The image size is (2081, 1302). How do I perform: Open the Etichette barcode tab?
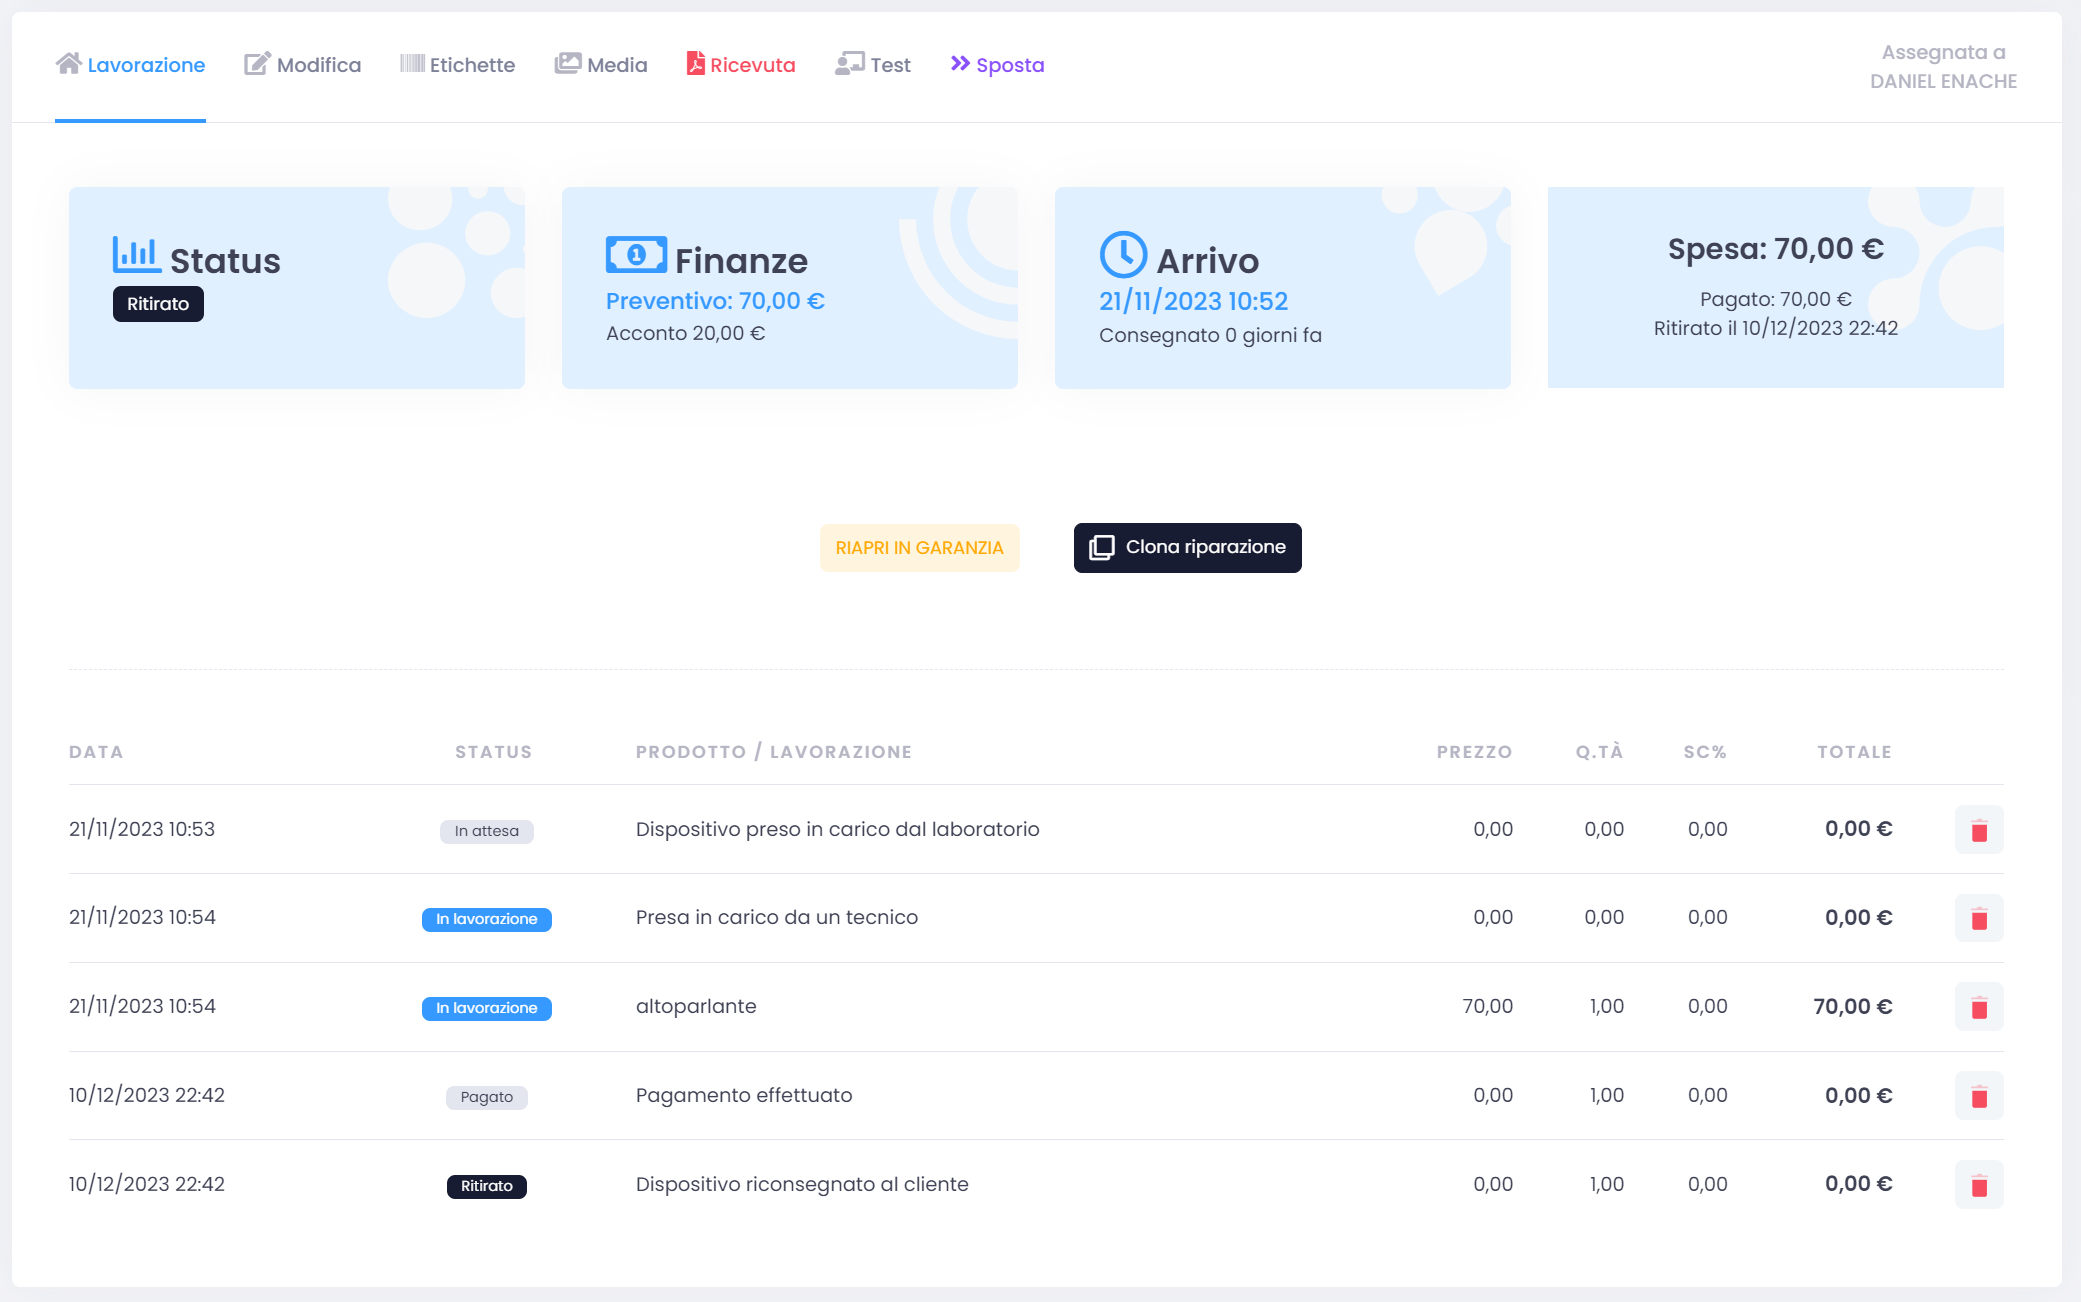(x=458, y=65)
